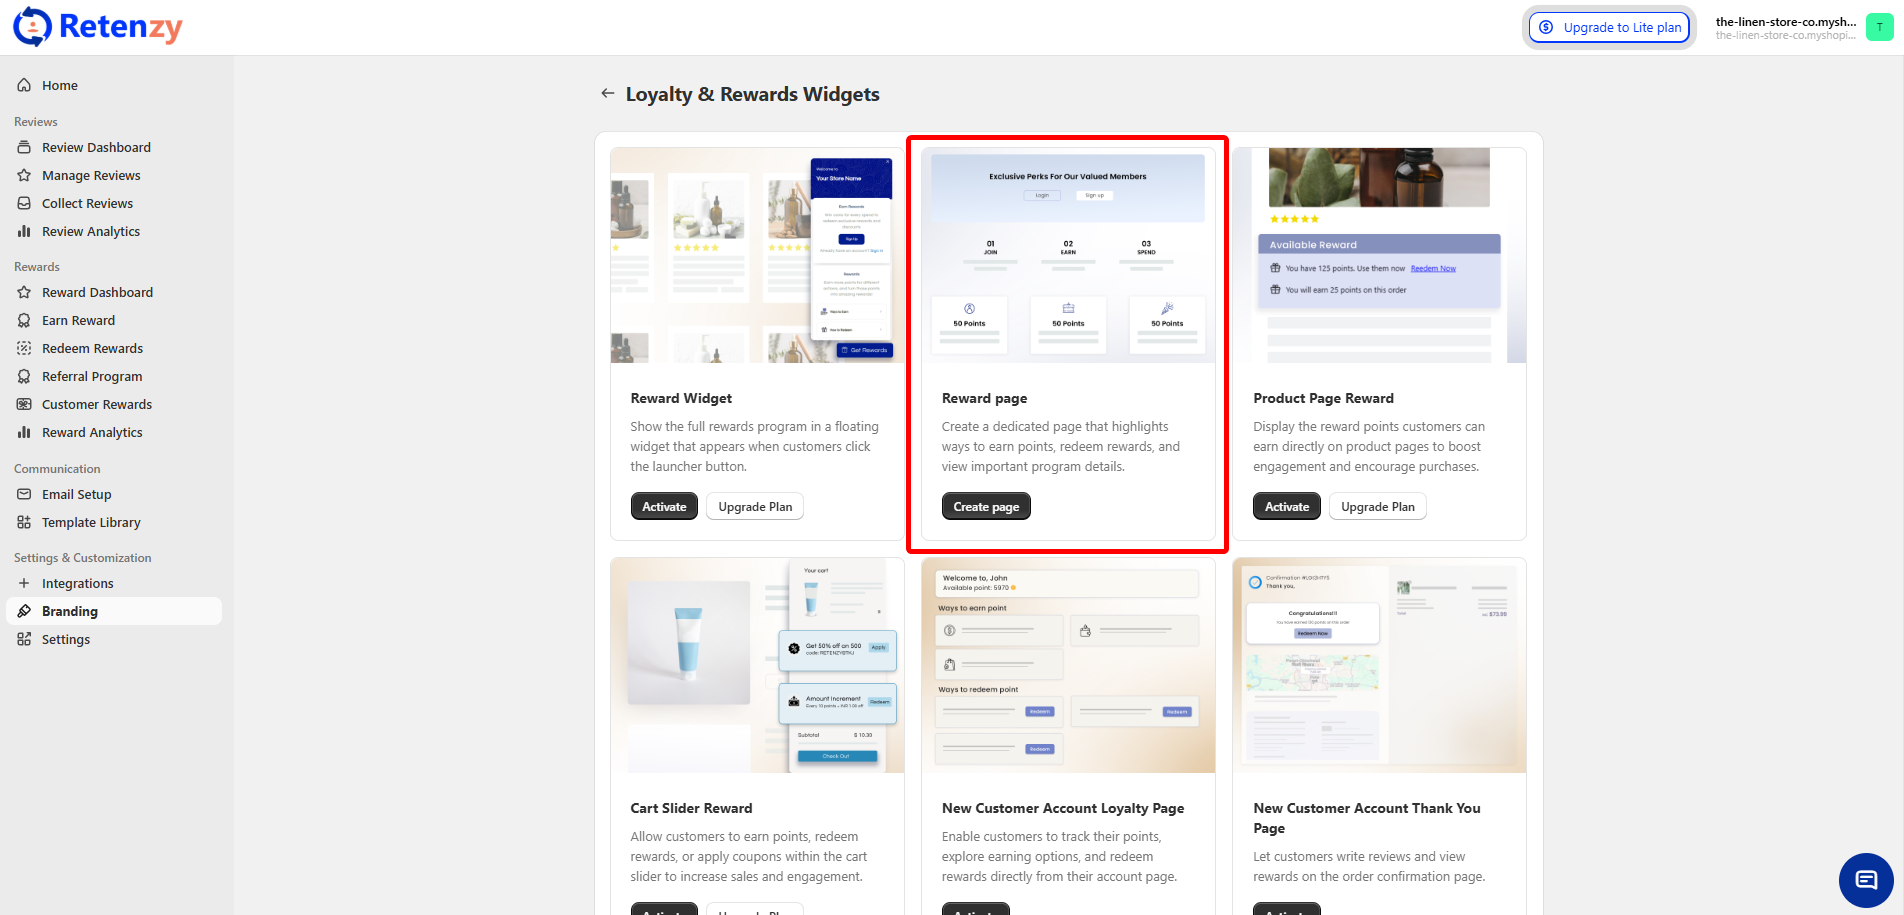Go back using the arrow icon

tap(607, 93)
